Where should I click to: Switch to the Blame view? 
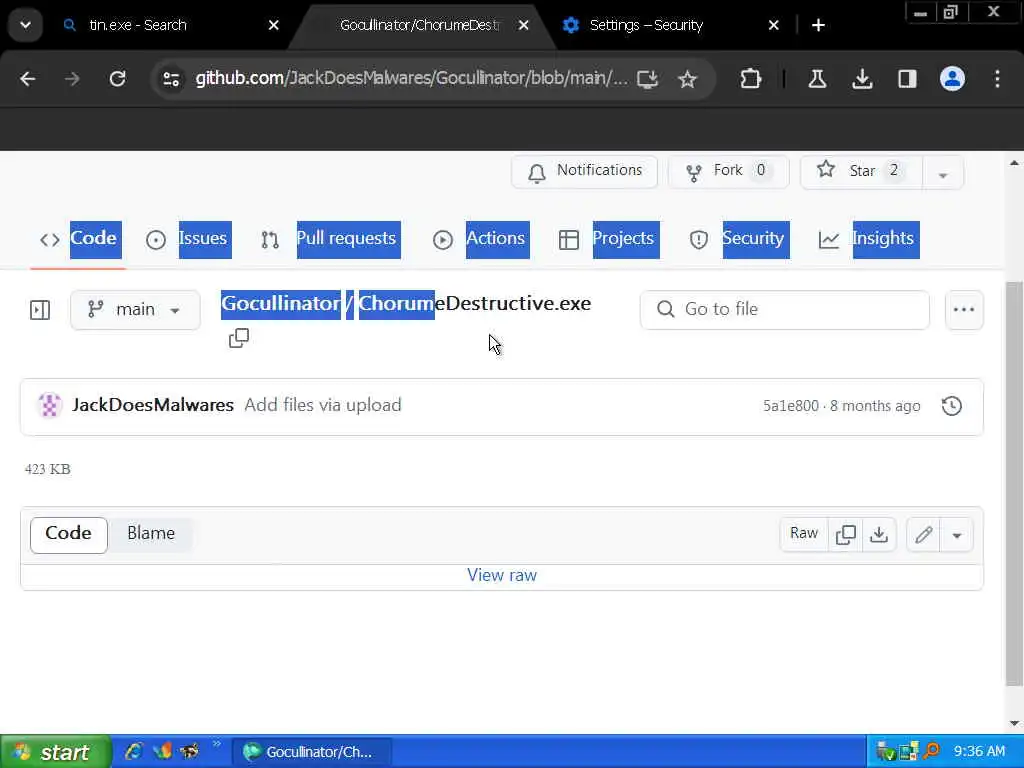[151, 535]
